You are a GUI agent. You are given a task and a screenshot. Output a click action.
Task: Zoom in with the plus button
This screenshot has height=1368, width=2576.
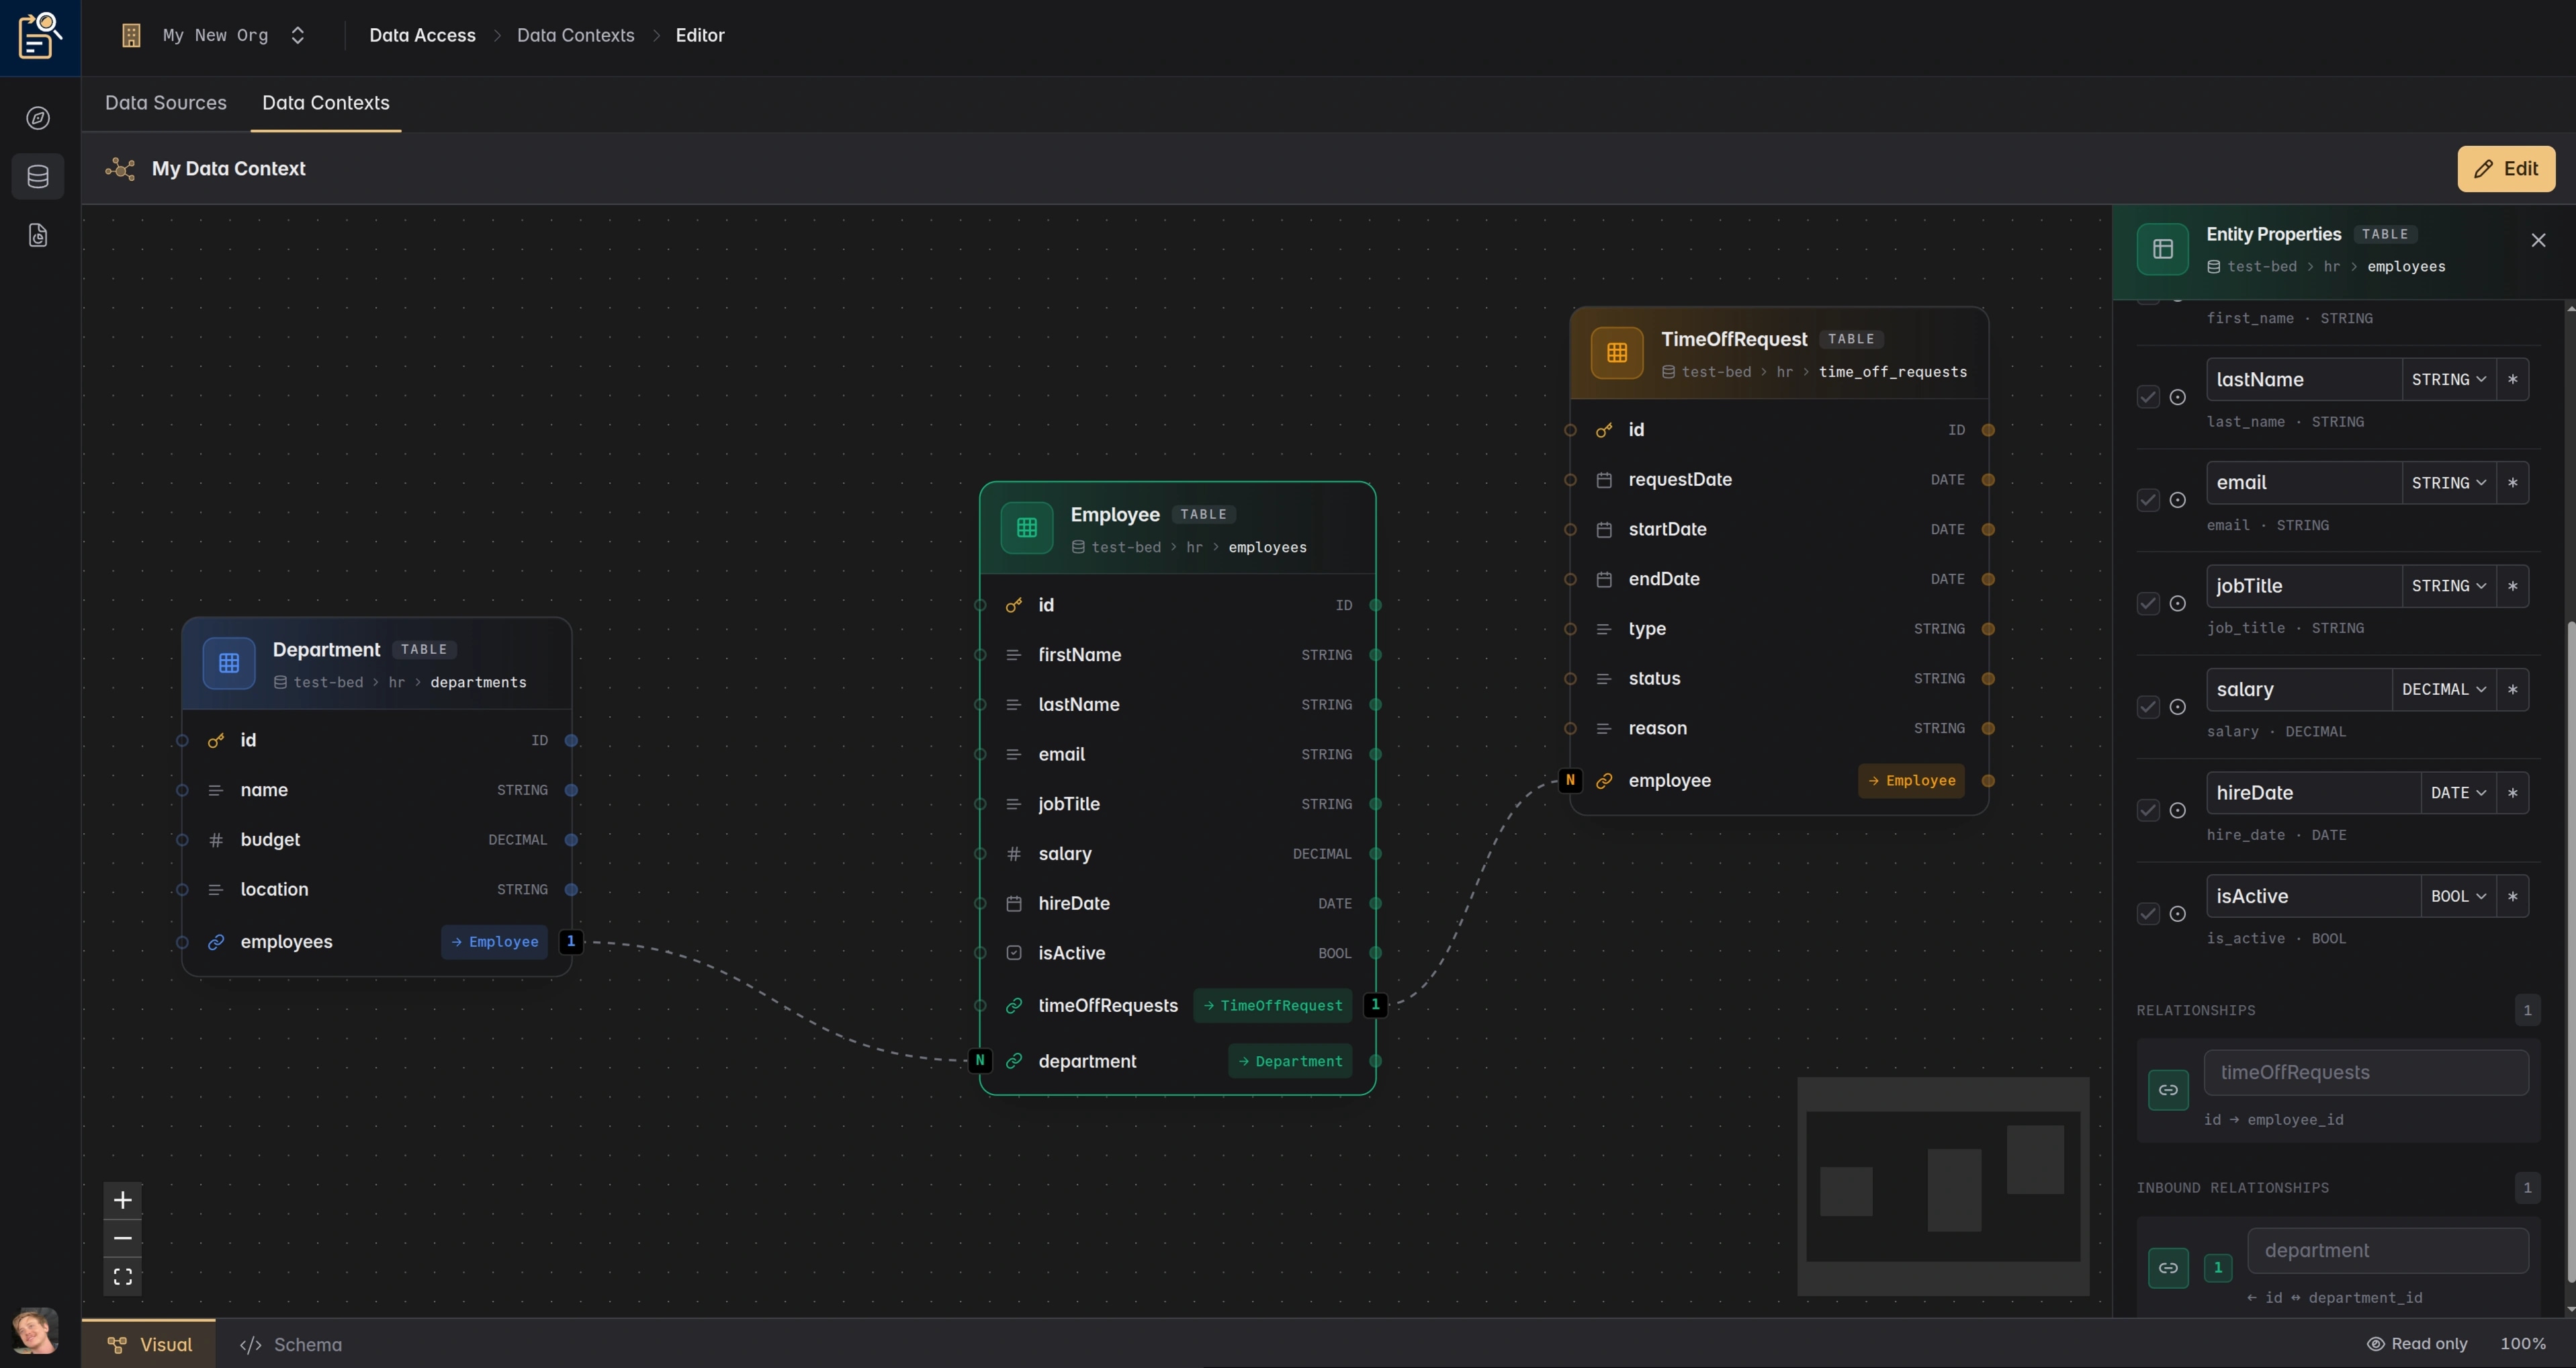click(x=123, y=1200)
